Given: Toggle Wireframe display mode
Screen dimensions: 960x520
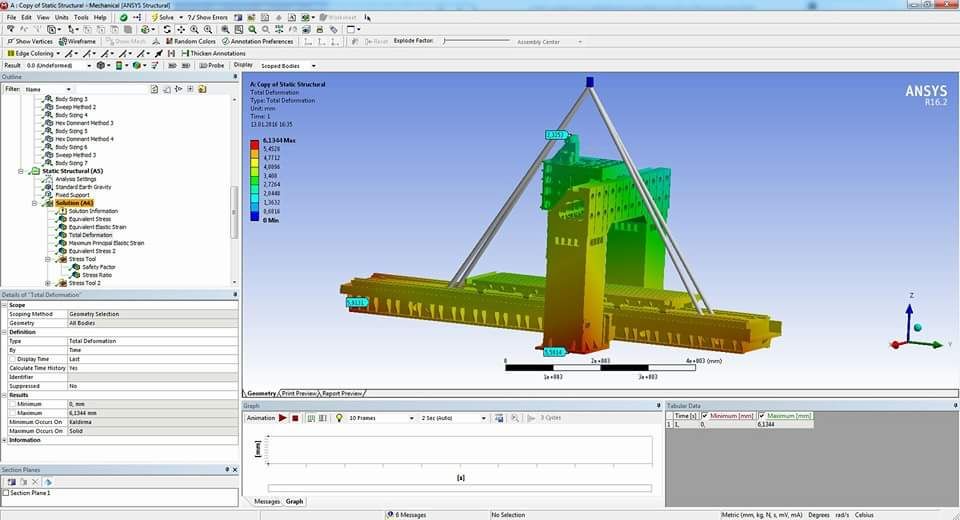Looking at the screenshot, I should 77,41.
